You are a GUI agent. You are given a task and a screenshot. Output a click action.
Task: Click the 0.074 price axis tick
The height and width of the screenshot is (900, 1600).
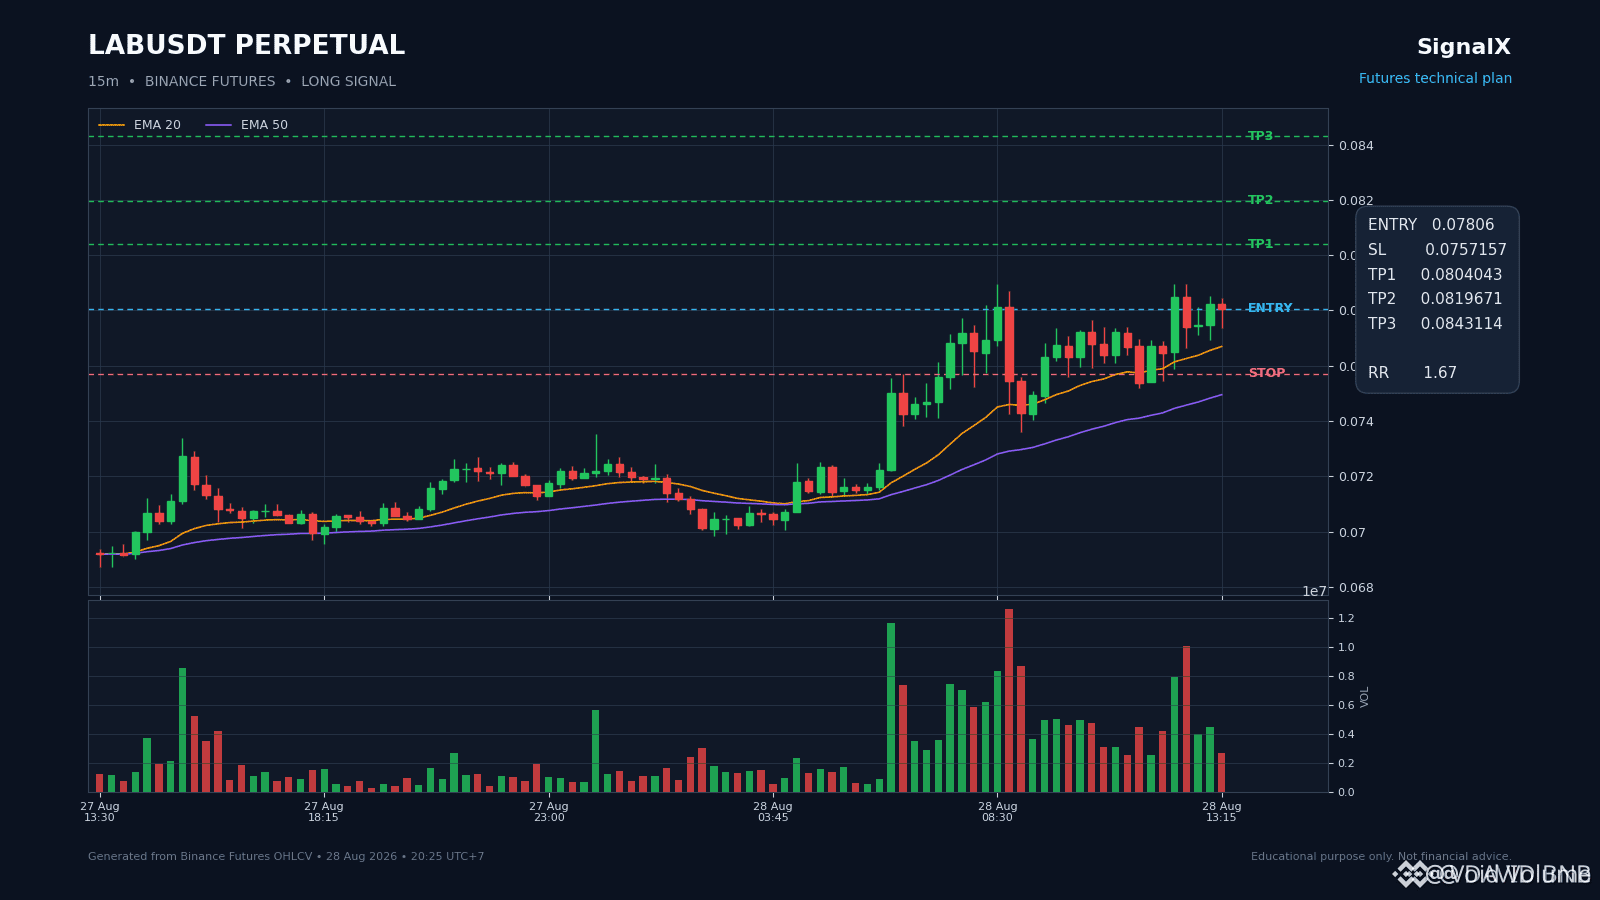(1356, 422)
